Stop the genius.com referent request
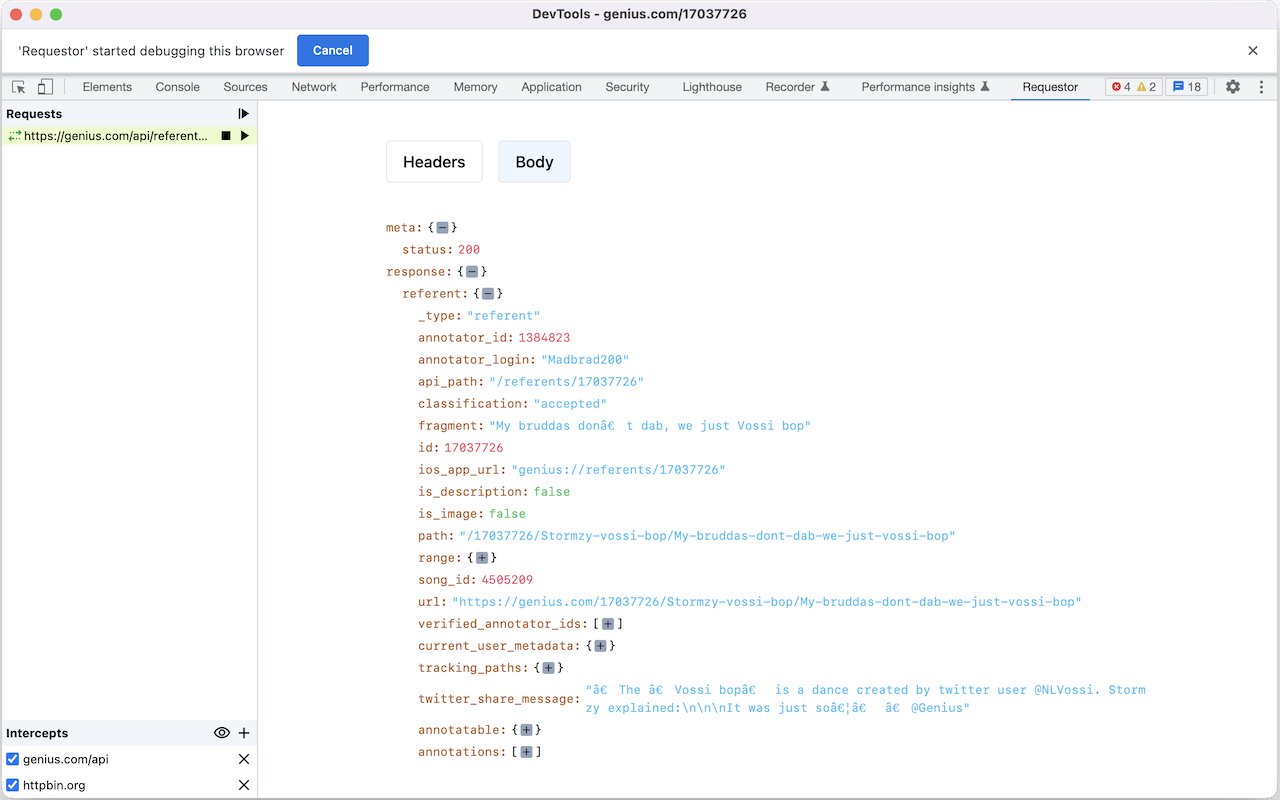 pos(226,136)
